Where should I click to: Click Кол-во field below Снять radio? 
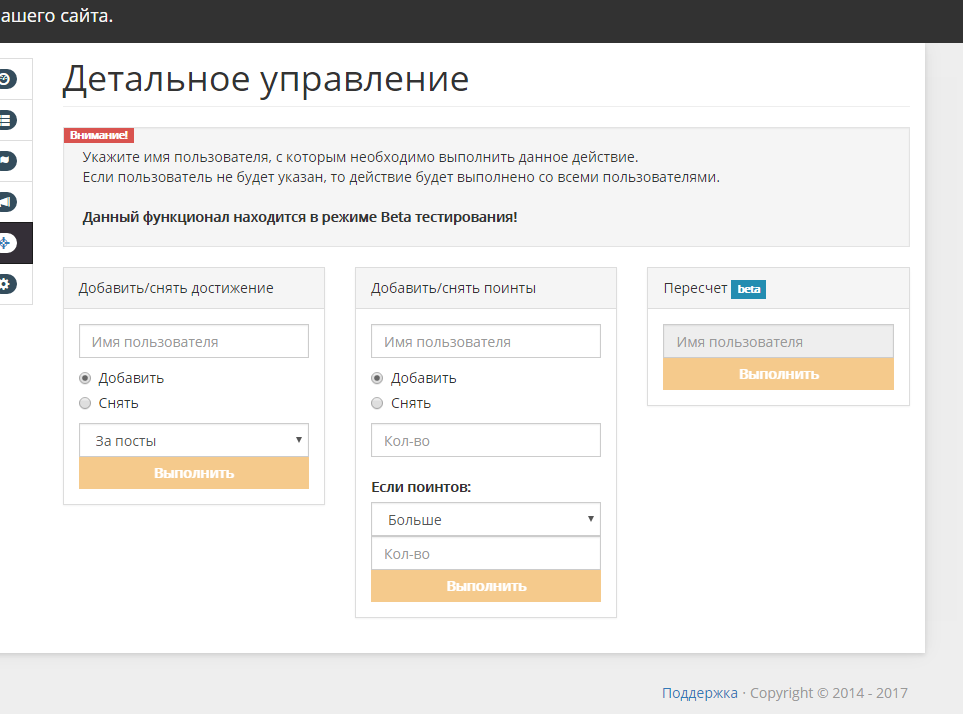tap(486, 440)
